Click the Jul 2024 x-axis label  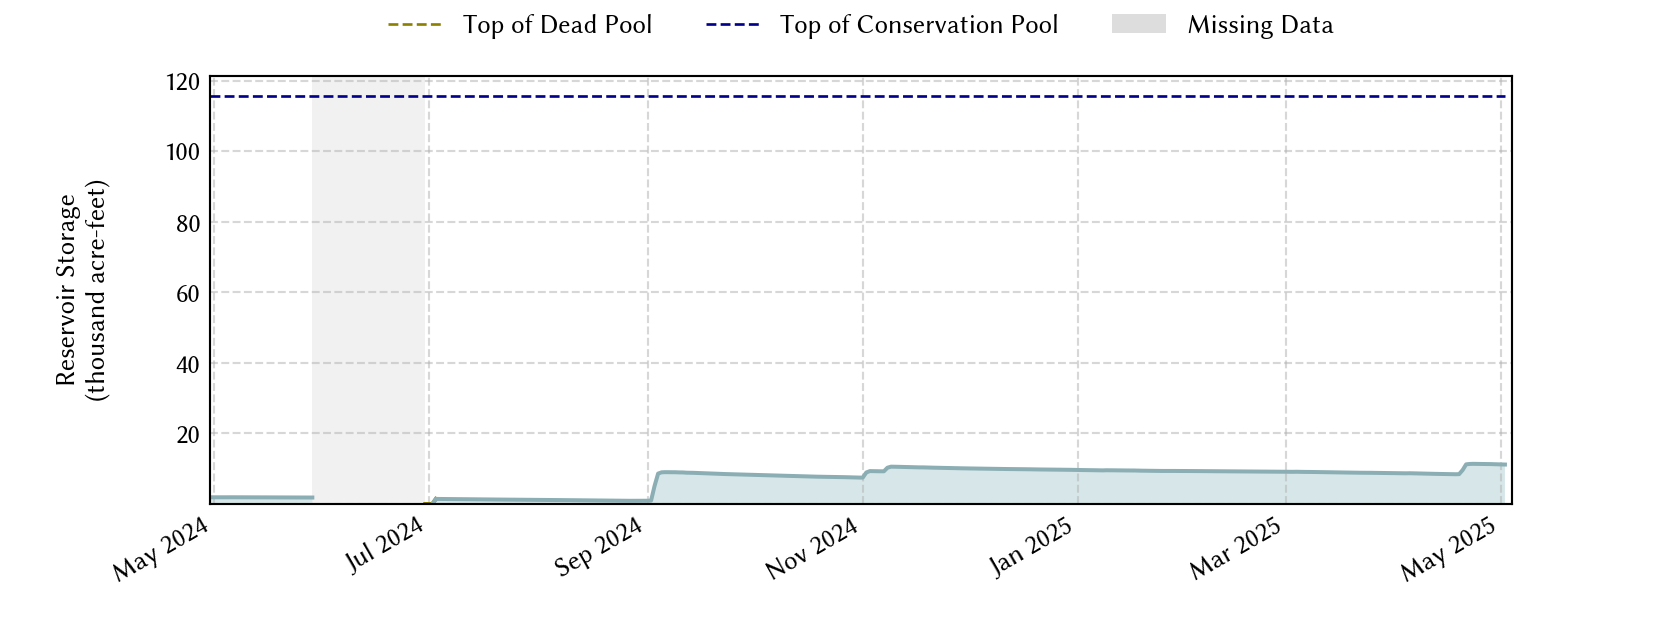coord(385,545)
